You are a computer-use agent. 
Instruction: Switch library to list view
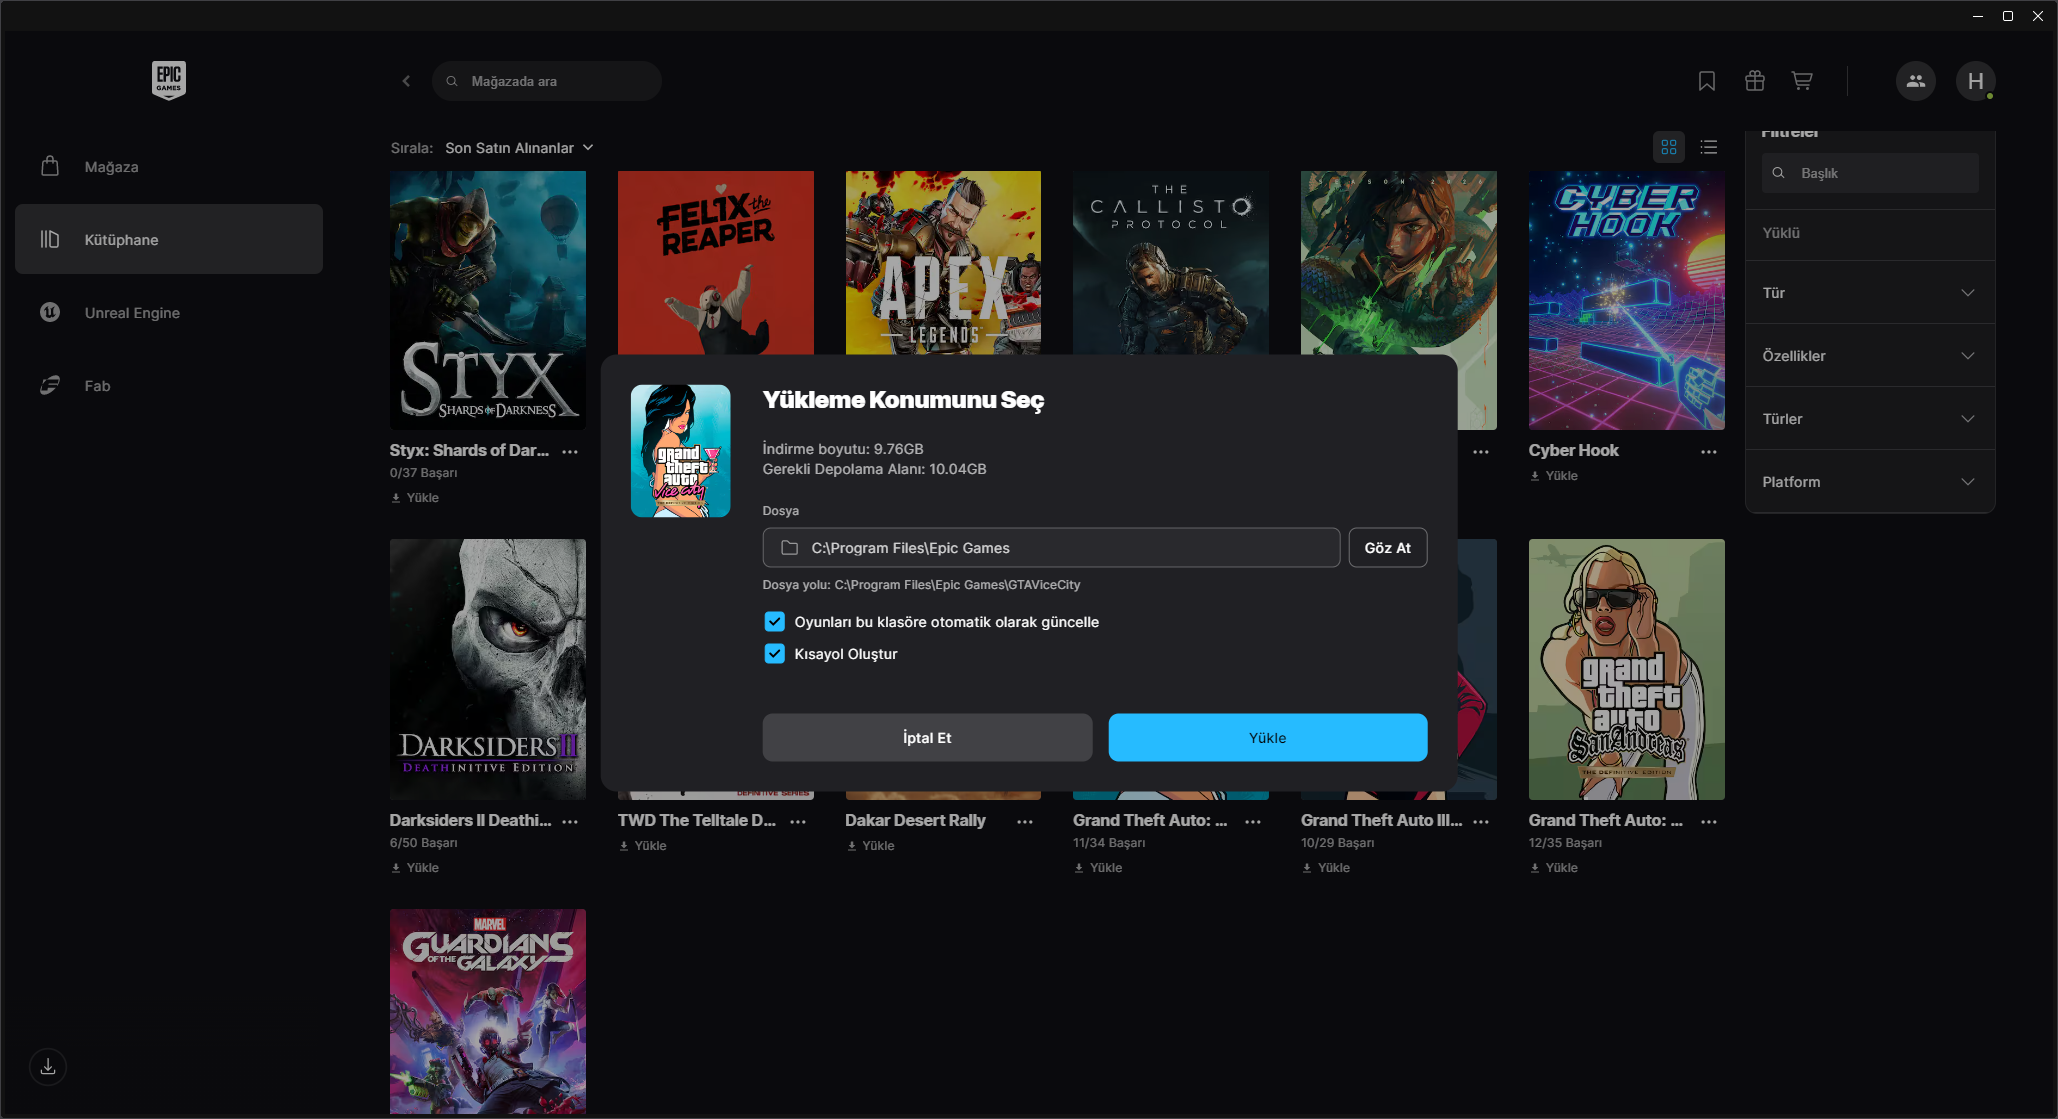click(x=1709, y=147)
